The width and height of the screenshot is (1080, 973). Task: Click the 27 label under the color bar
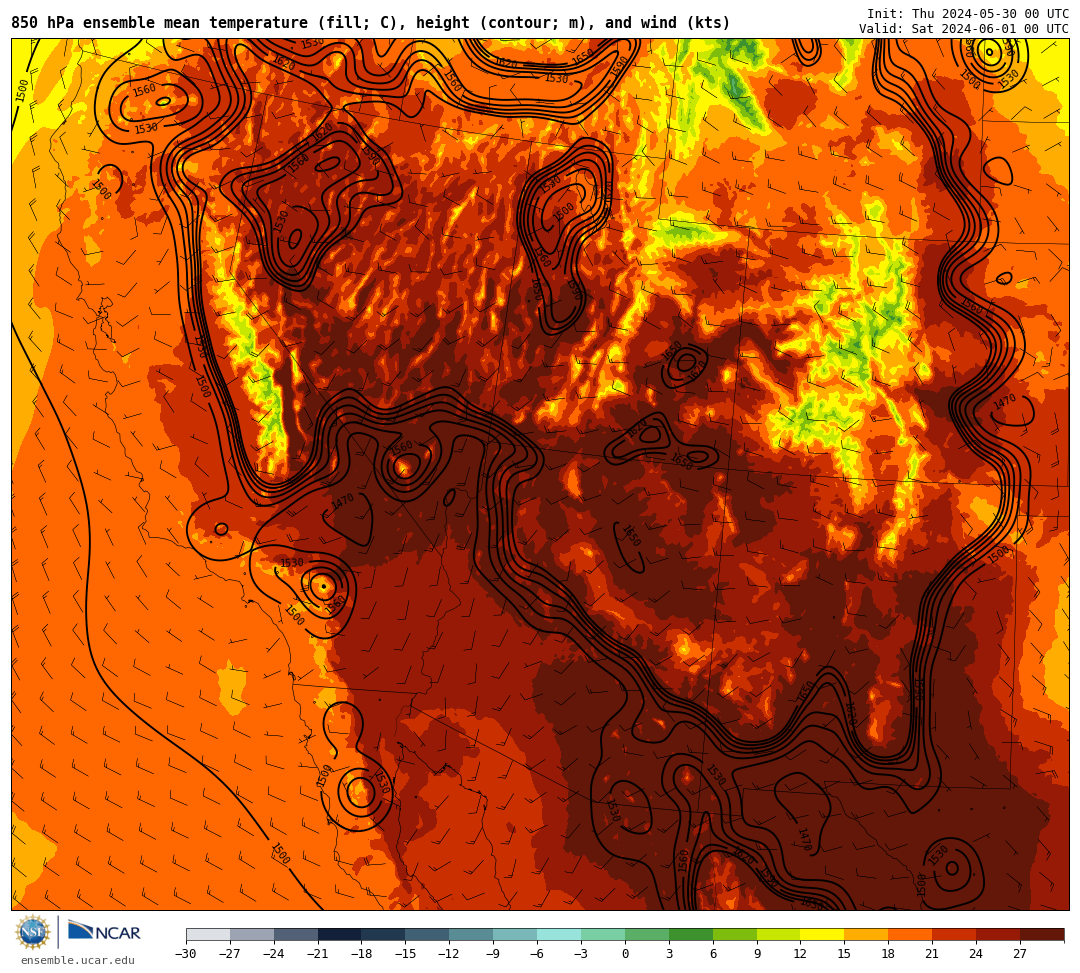pos(1021,954)
